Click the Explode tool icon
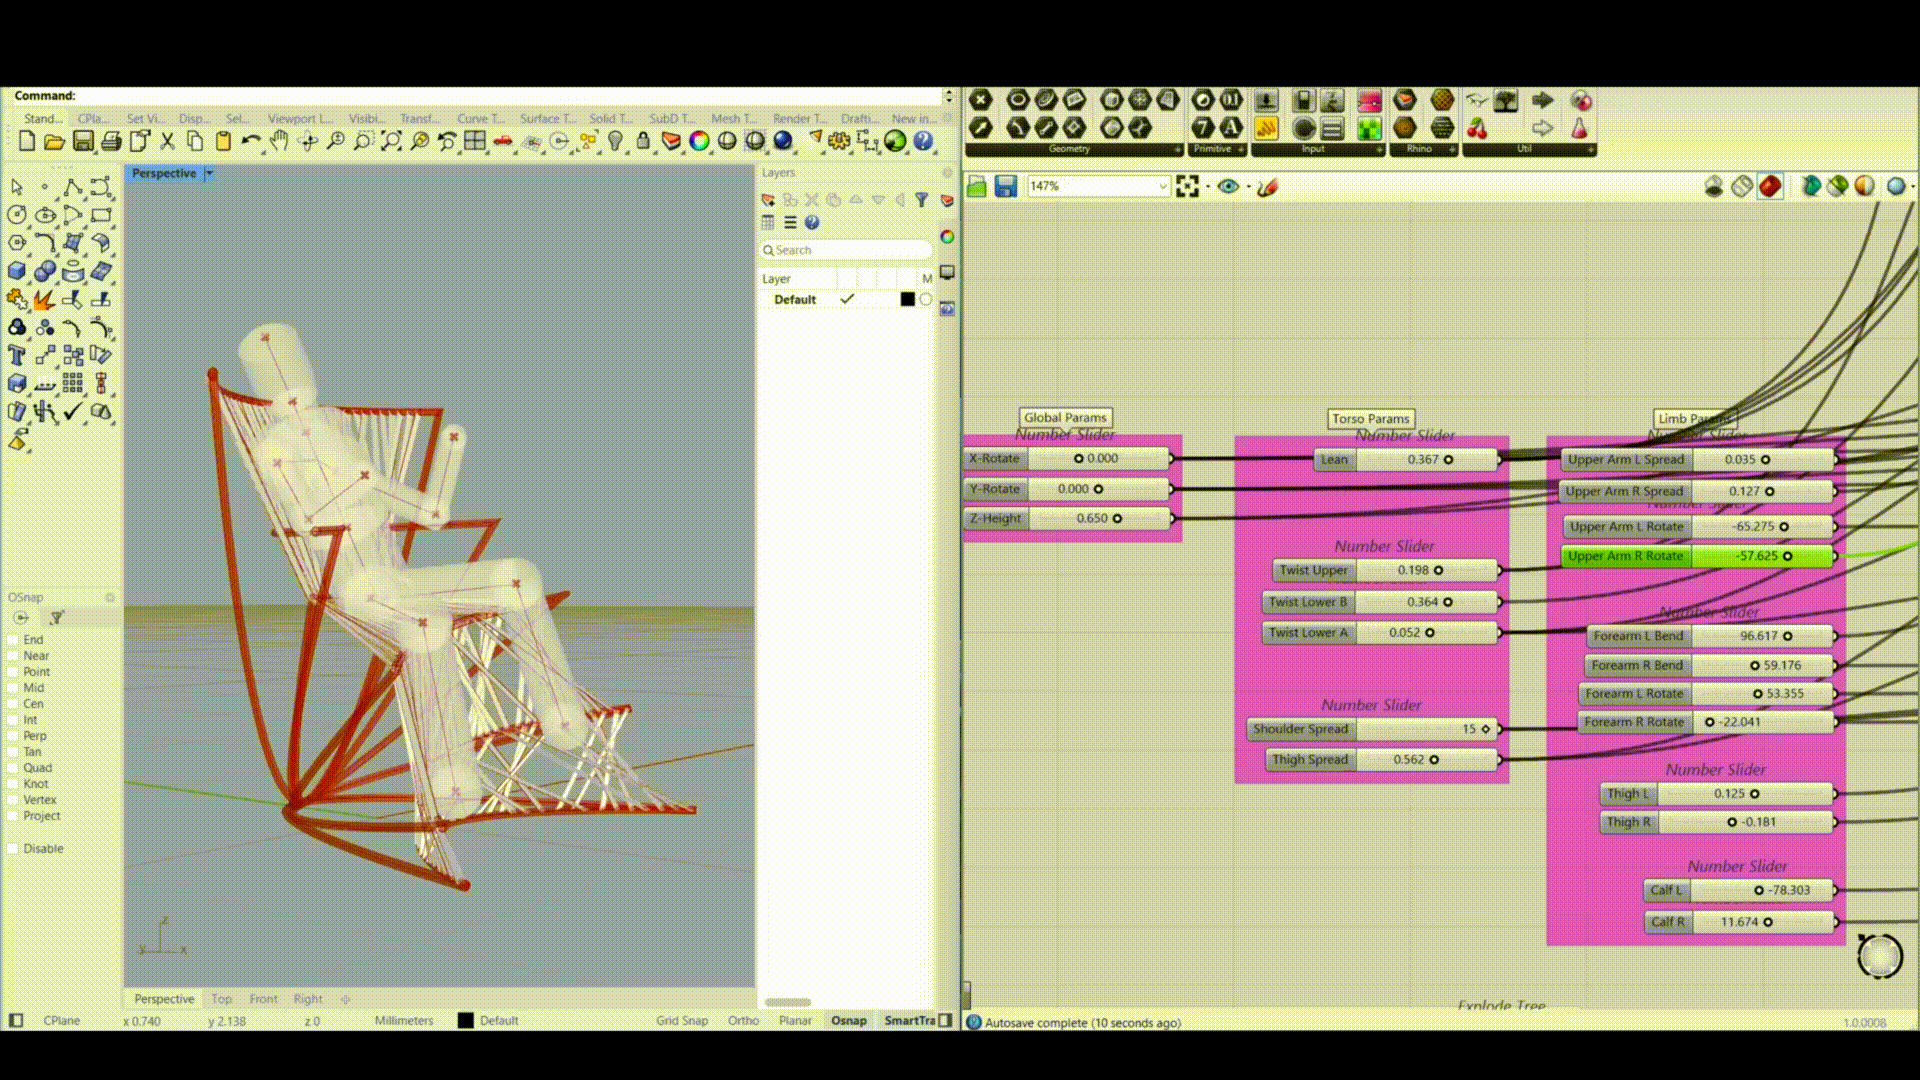 click(44, 299)
